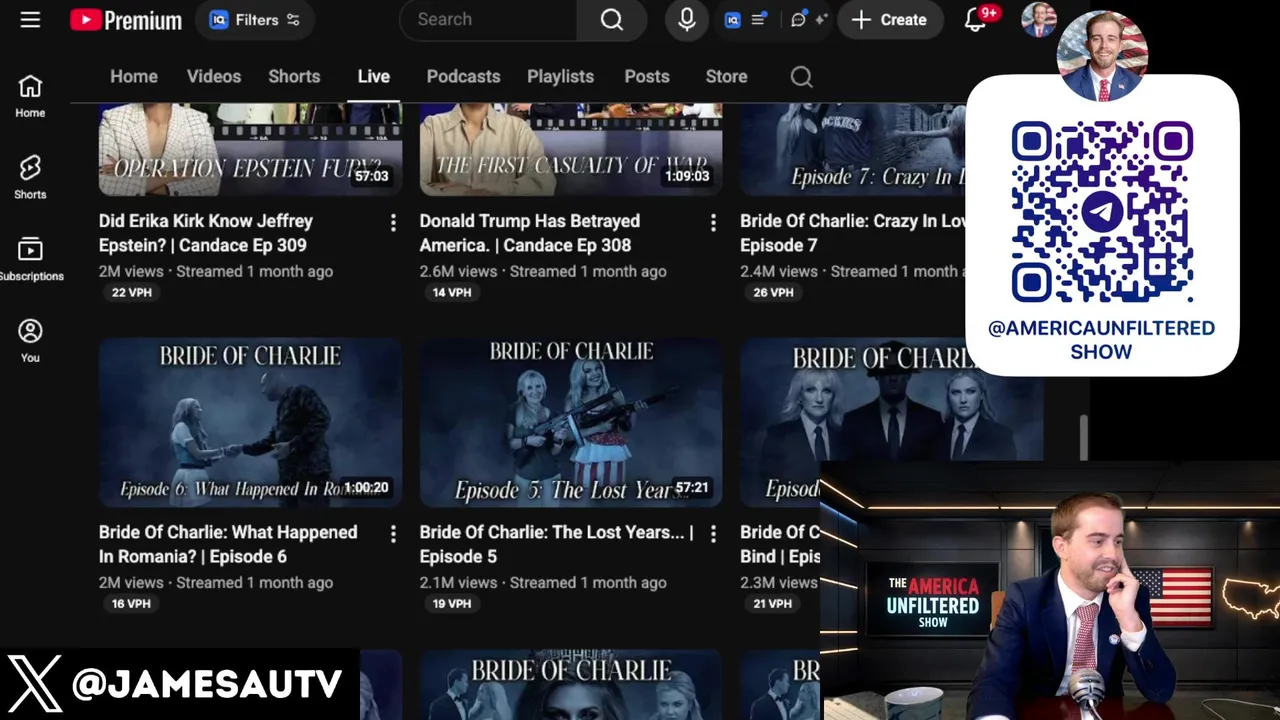
Task: Open Subscriptions in sidebar
Action: pyautogui.click(x=30, y=259)
